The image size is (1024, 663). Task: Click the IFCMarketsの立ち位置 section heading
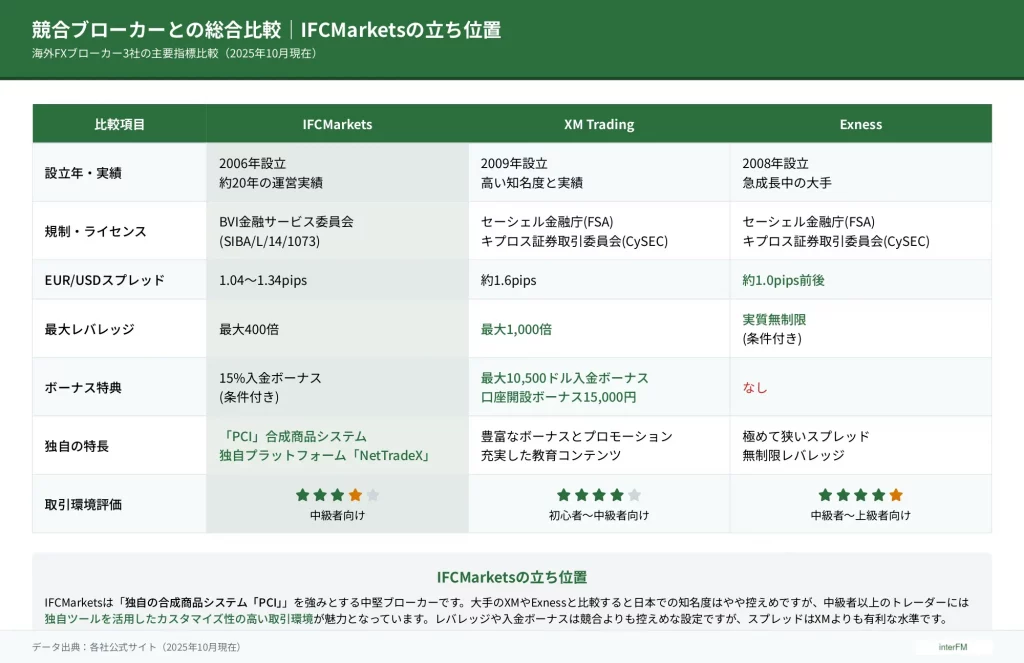(511, 577)
